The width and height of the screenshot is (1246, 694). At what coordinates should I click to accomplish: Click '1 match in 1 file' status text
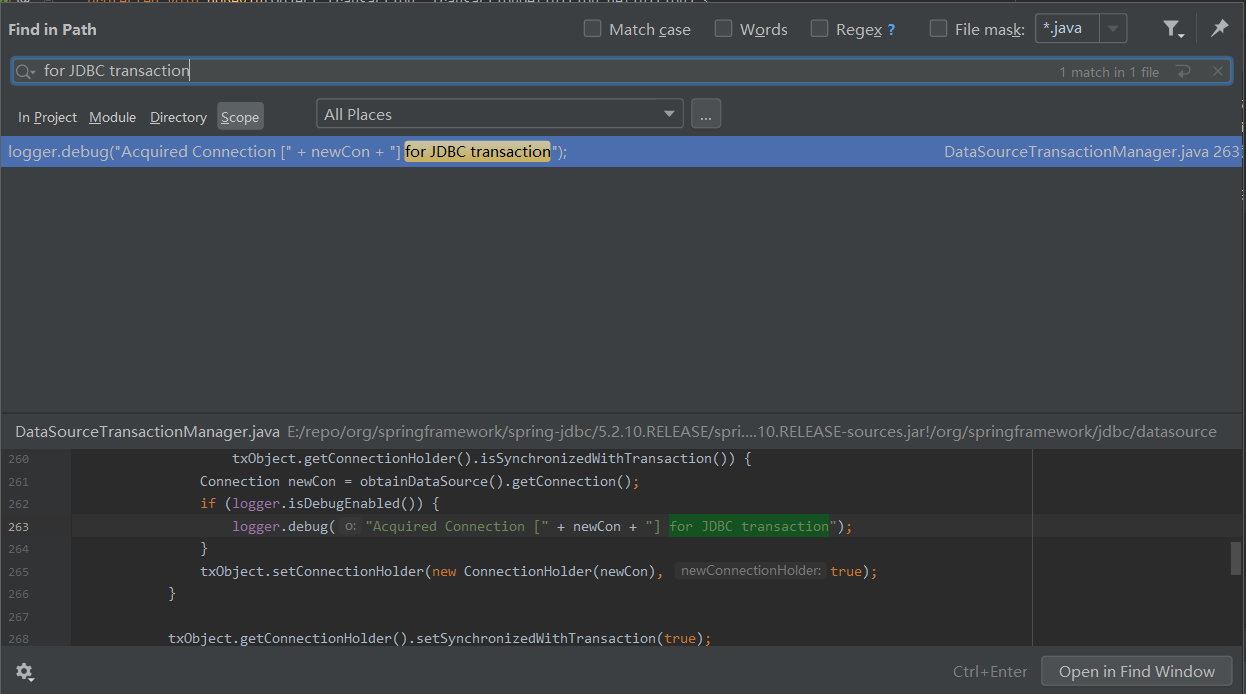click(1109, 72)
